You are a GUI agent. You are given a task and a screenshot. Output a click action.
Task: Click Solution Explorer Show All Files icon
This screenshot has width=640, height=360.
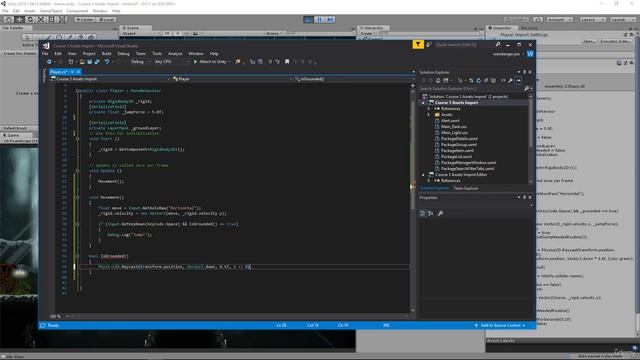493,81
